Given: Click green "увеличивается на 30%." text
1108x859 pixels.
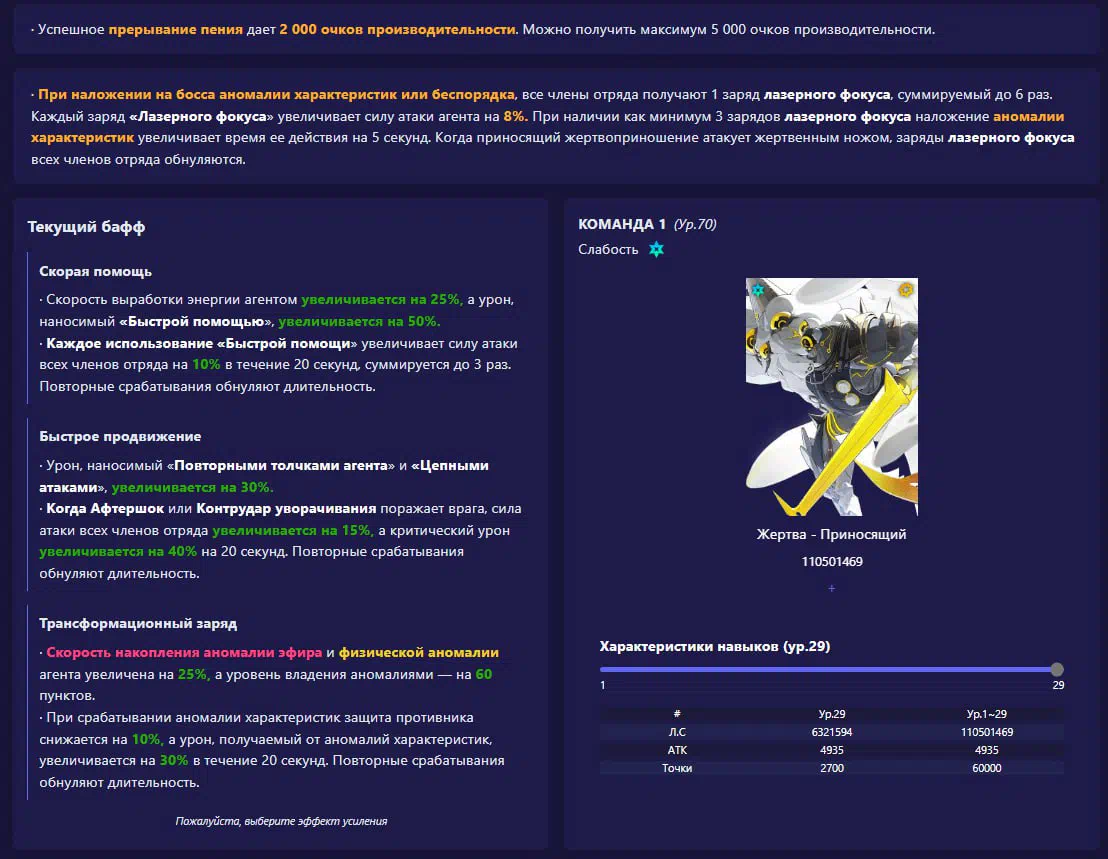Looking at the screenshot, I should tap(192, 487).
